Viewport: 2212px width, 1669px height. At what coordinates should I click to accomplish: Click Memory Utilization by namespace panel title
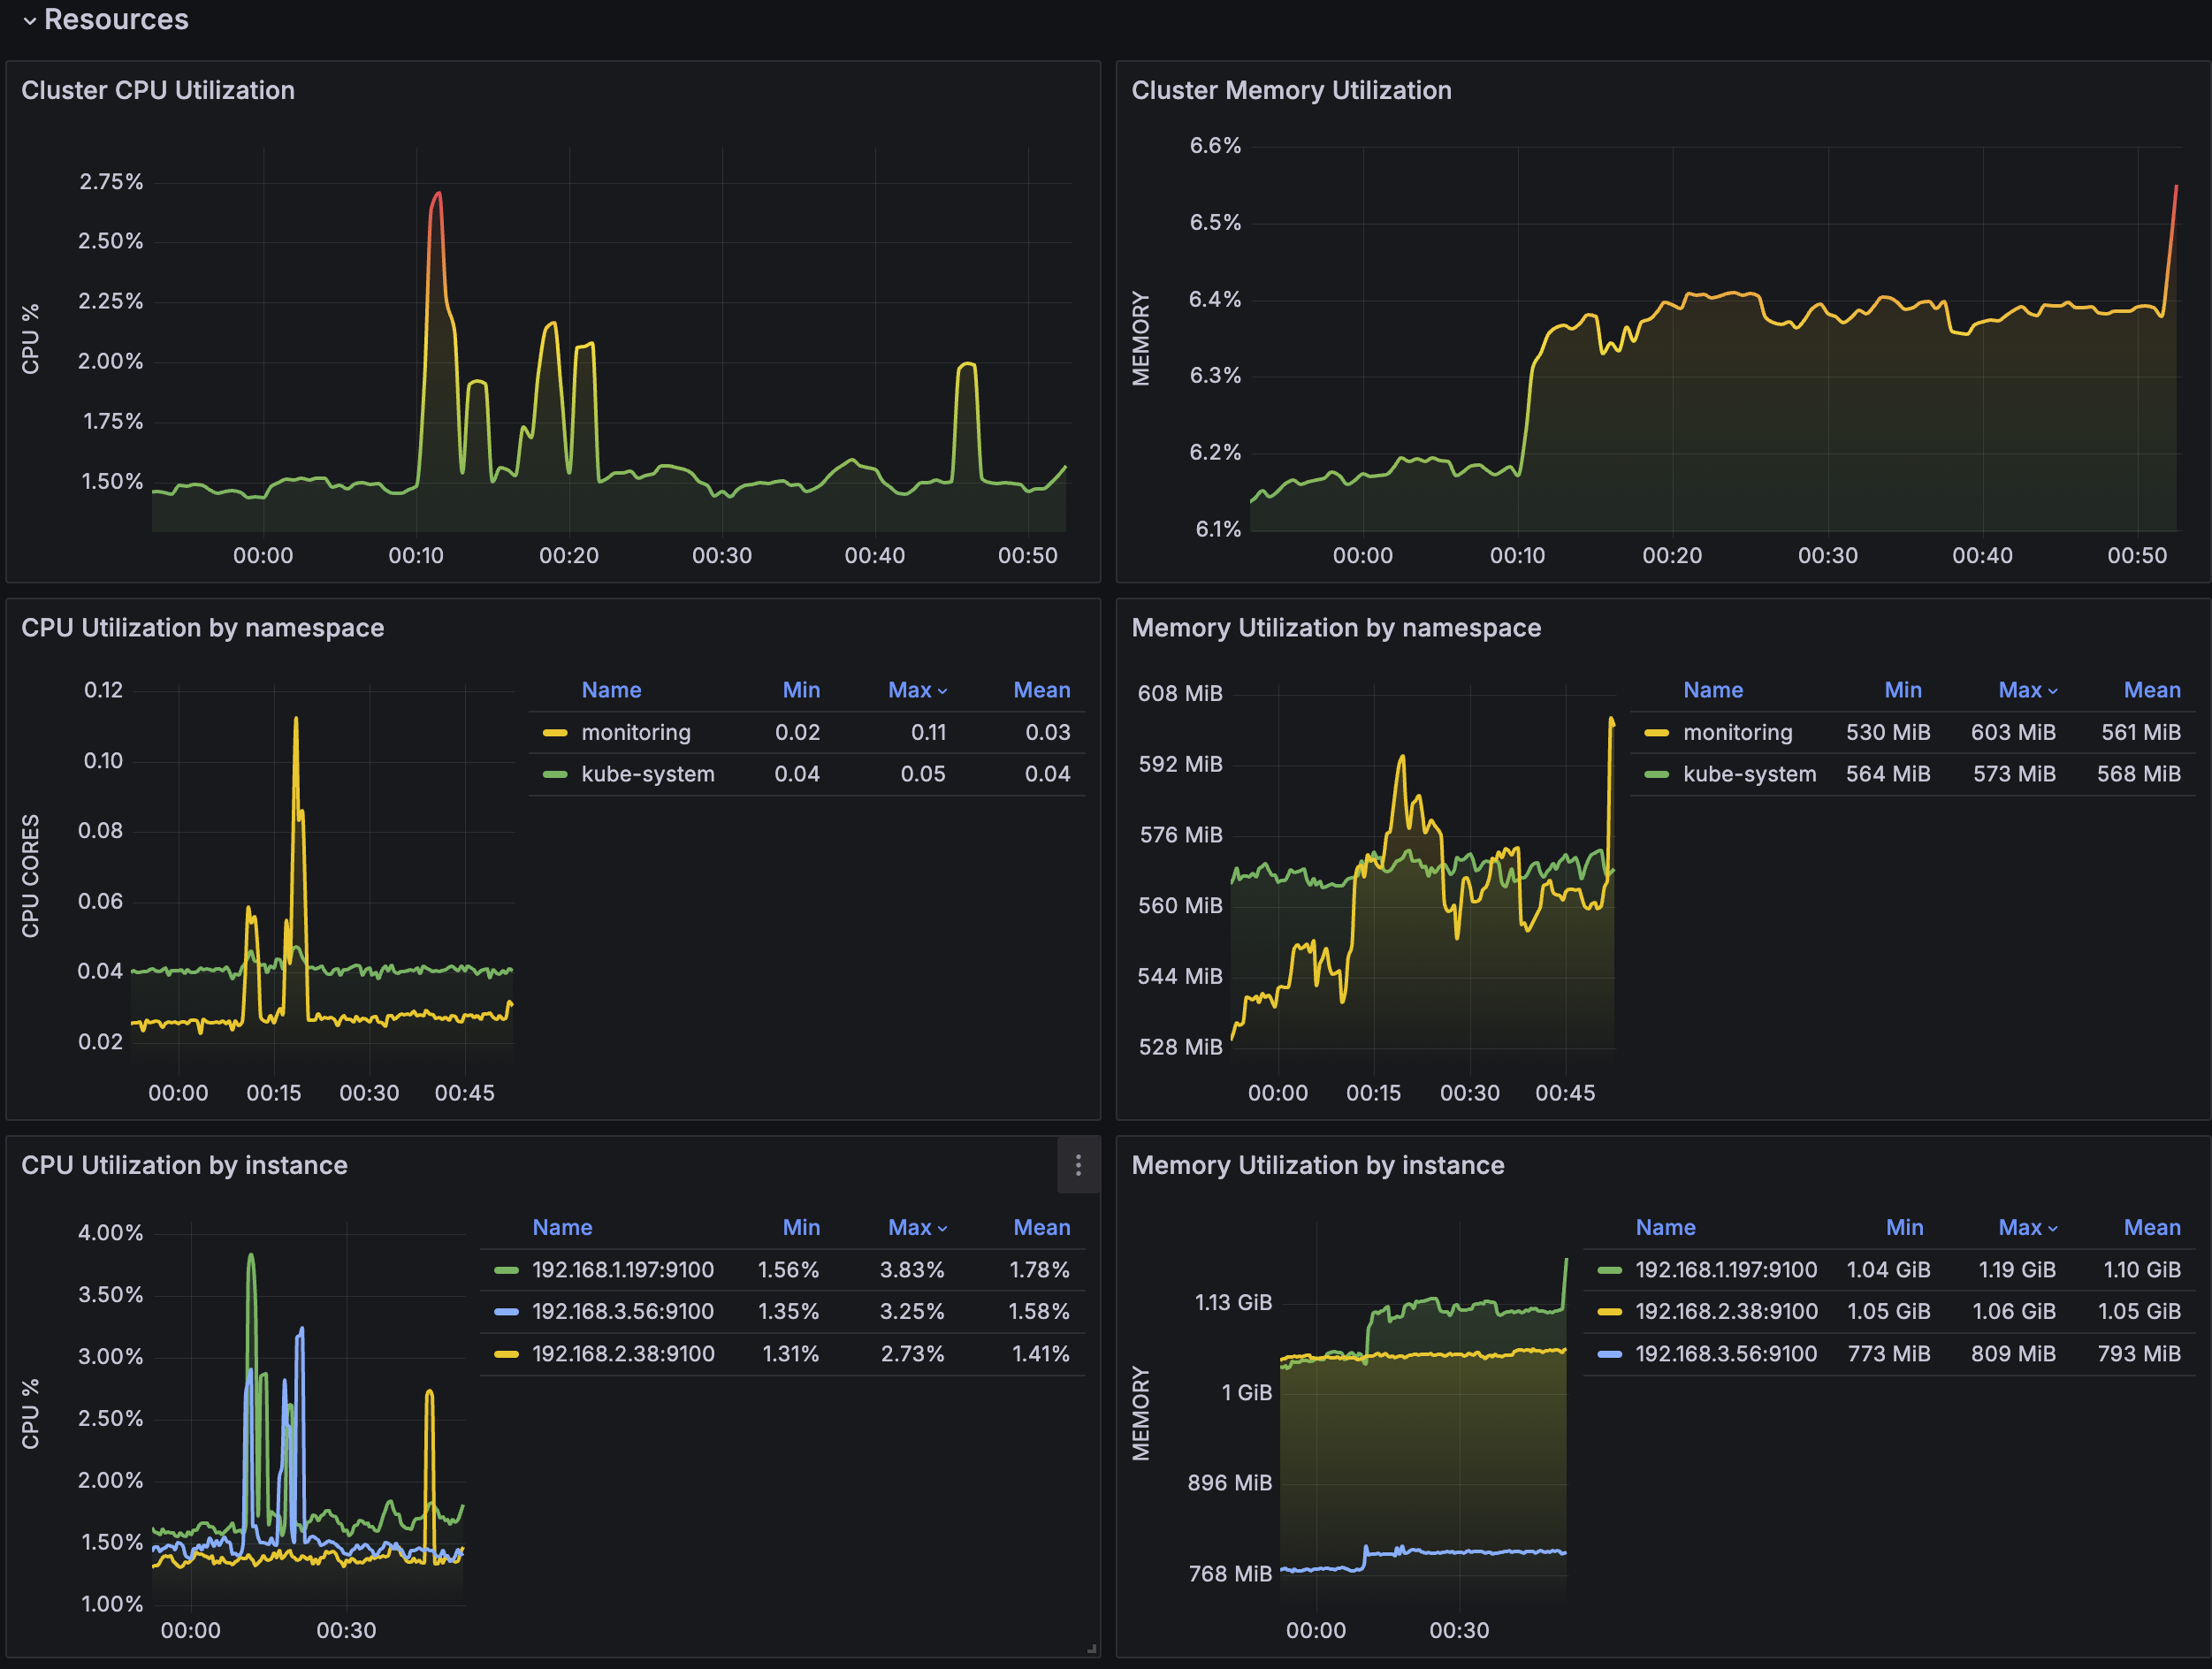tap(1335, 628)
